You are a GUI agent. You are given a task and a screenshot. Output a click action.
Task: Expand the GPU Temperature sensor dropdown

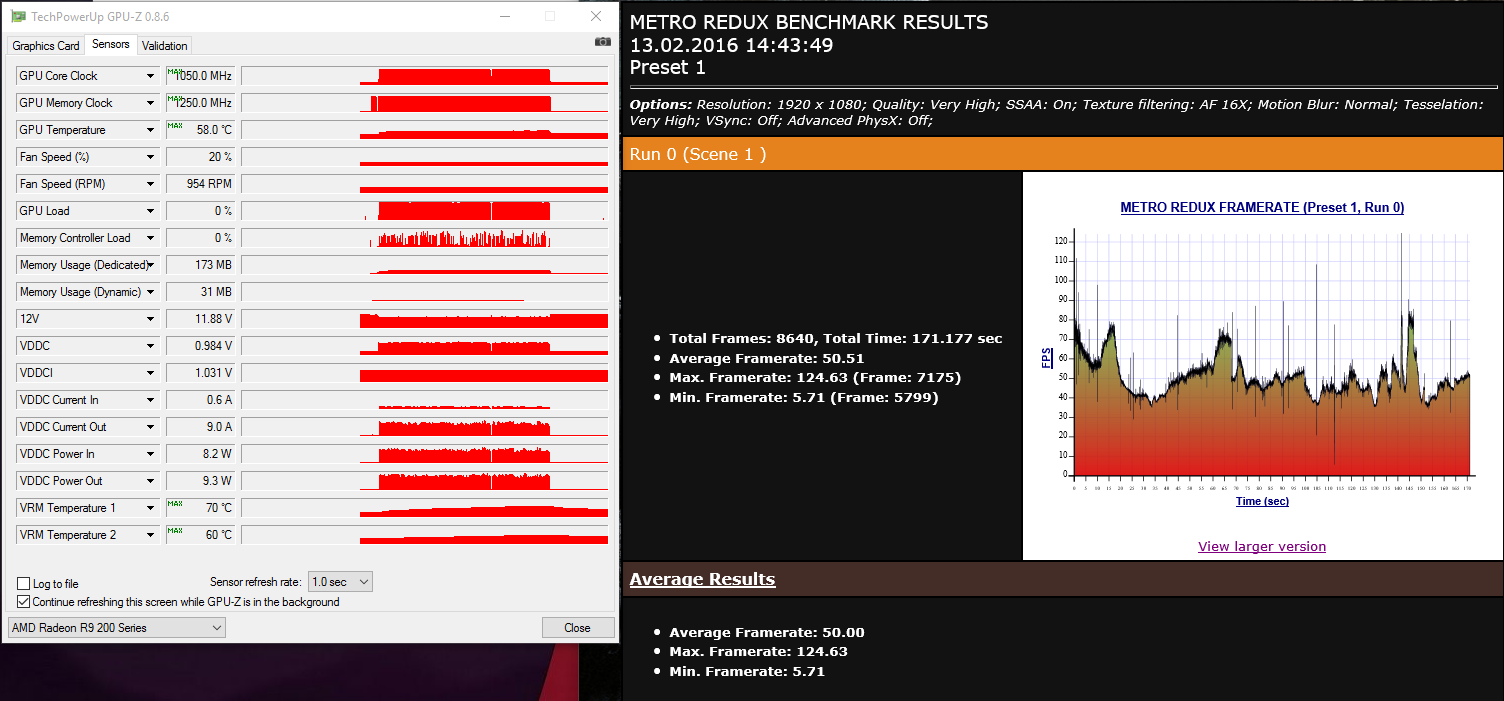[x=151, y=130]
